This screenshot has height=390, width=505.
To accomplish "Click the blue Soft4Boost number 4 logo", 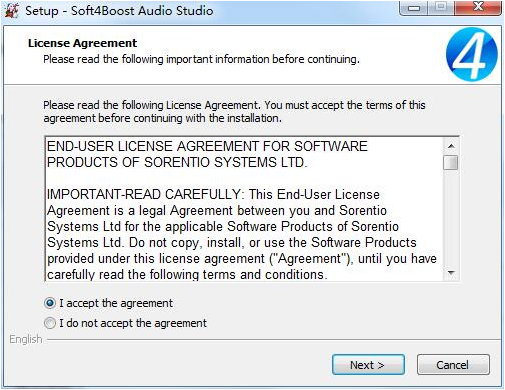I will [472, 54].
